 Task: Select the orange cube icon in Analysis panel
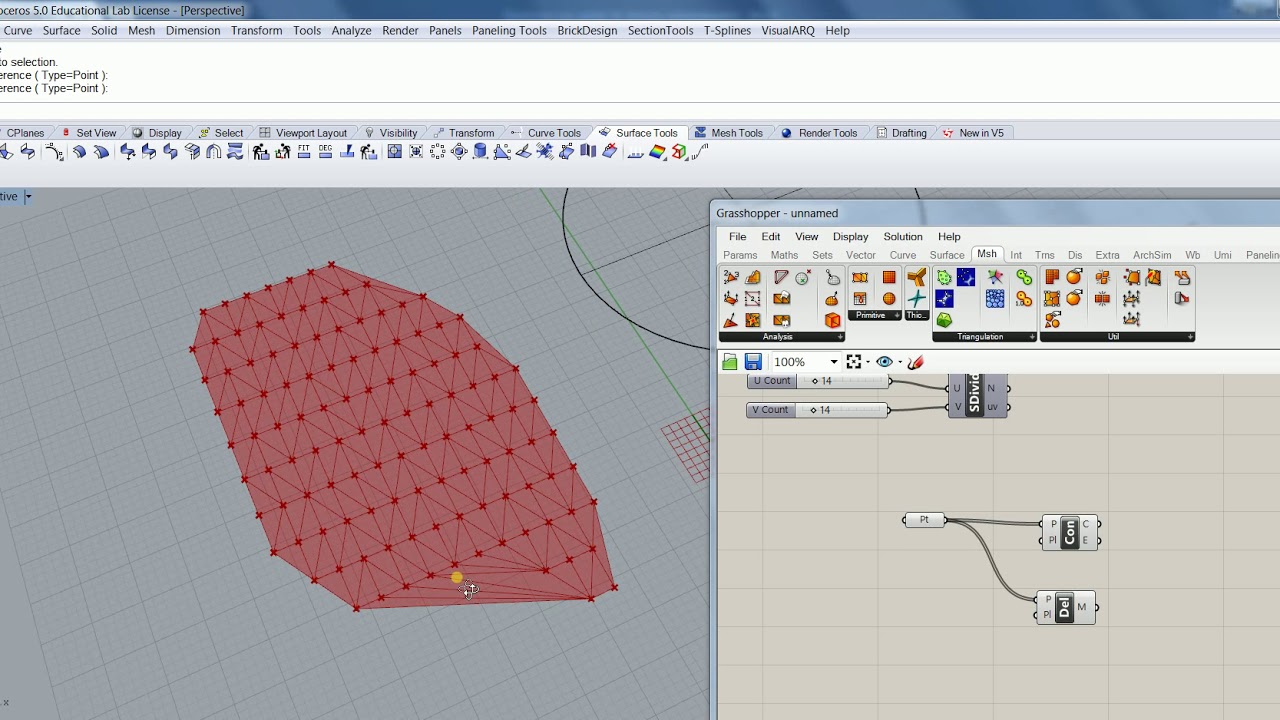click(x=832, y=320)
